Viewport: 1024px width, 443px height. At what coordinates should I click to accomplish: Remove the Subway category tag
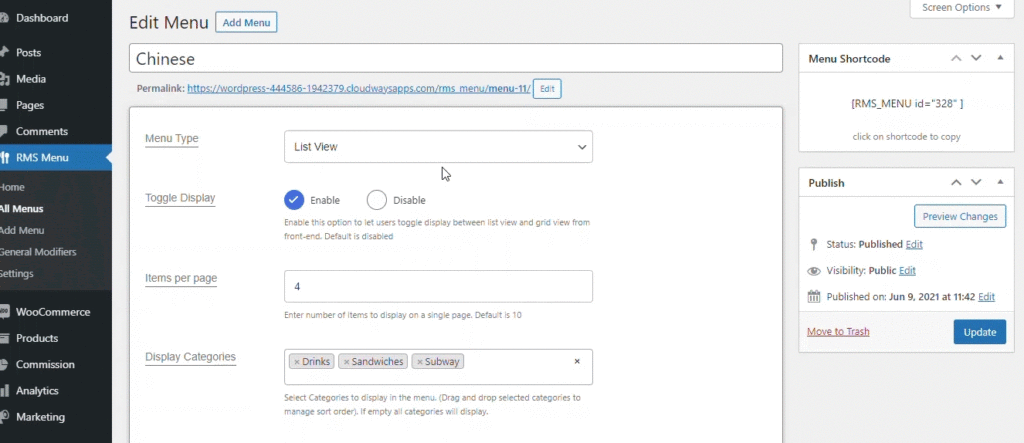[x=419, y=361]
